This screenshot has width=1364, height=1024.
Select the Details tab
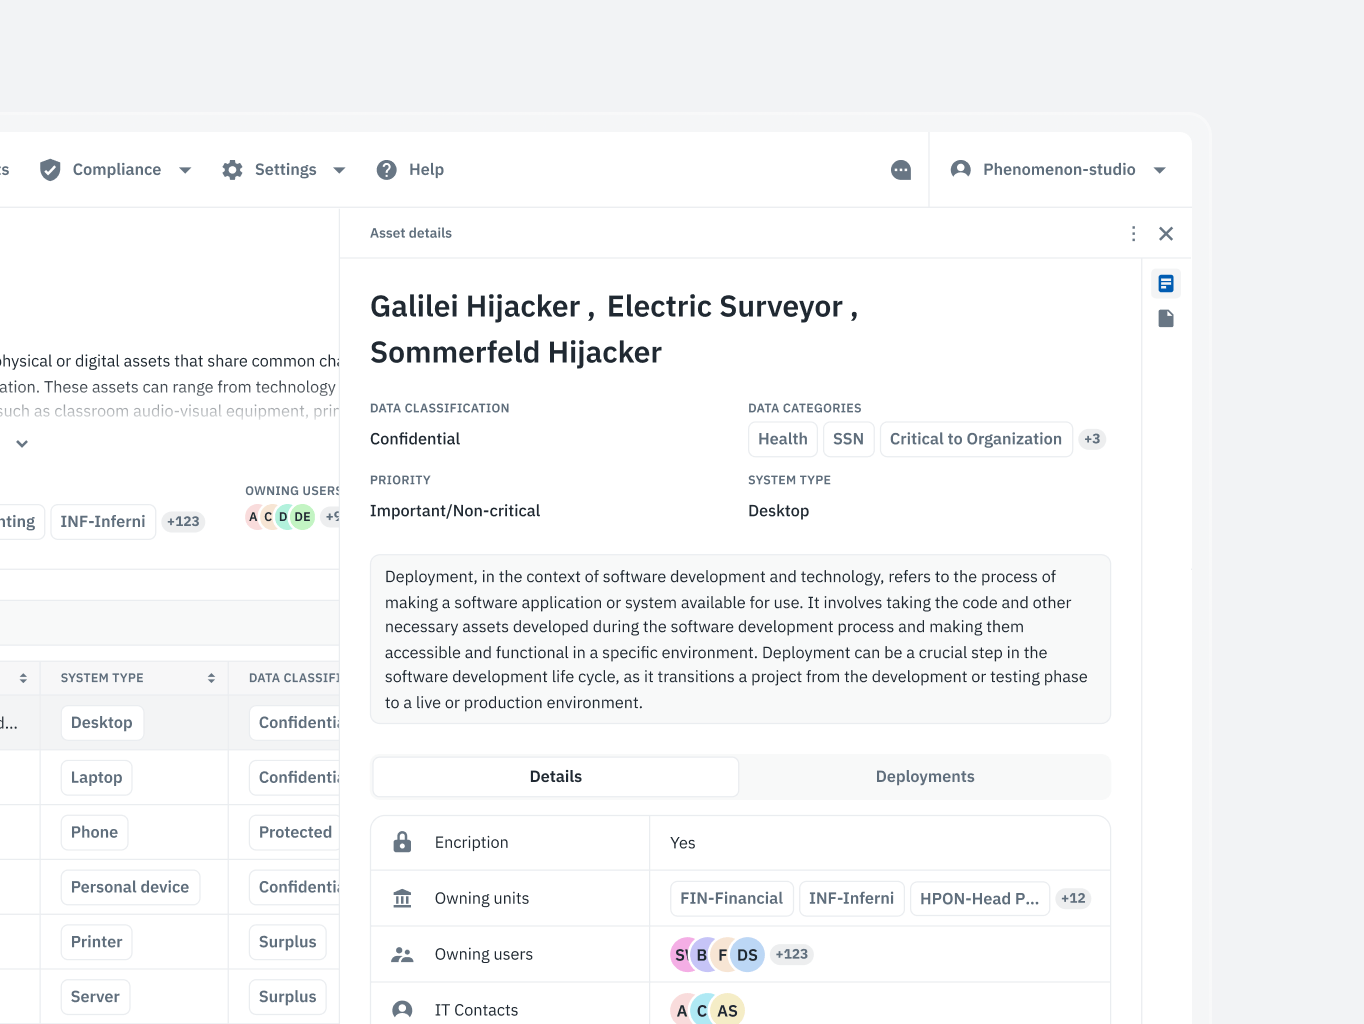555,777
